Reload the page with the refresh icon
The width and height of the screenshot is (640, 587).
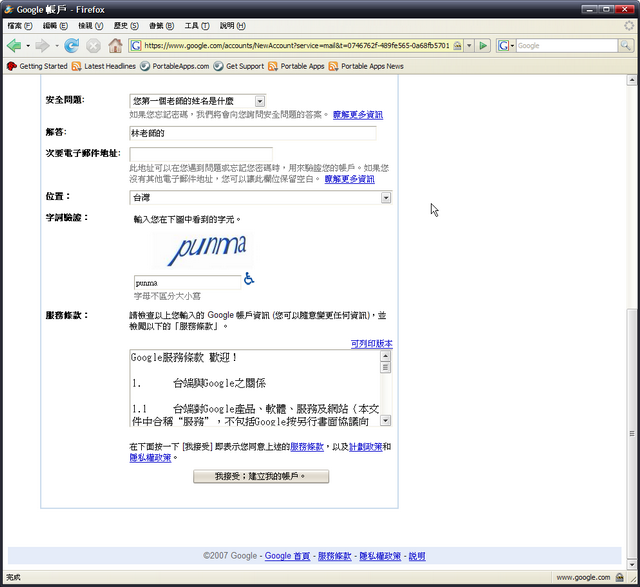tap(72, 46)
